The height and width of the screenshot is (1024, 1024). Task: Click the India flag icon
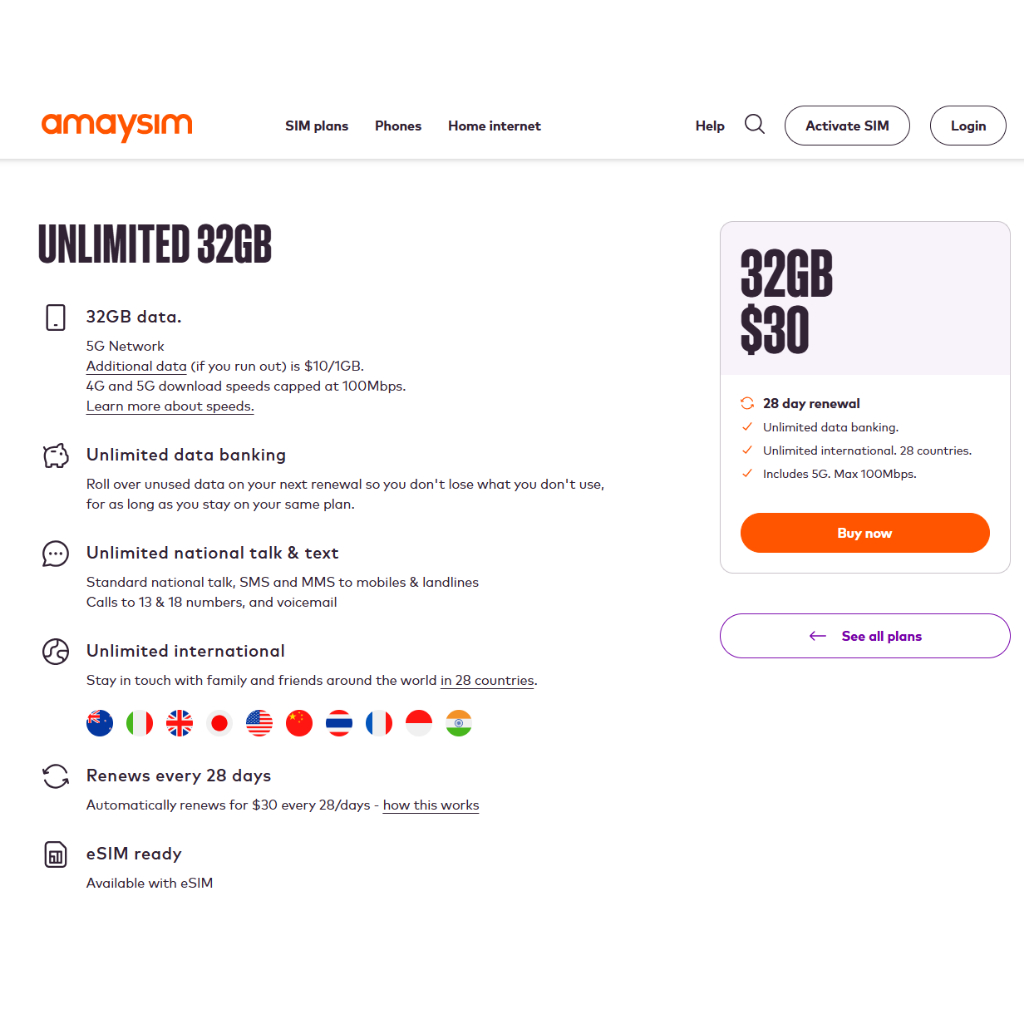coord(459,723)
